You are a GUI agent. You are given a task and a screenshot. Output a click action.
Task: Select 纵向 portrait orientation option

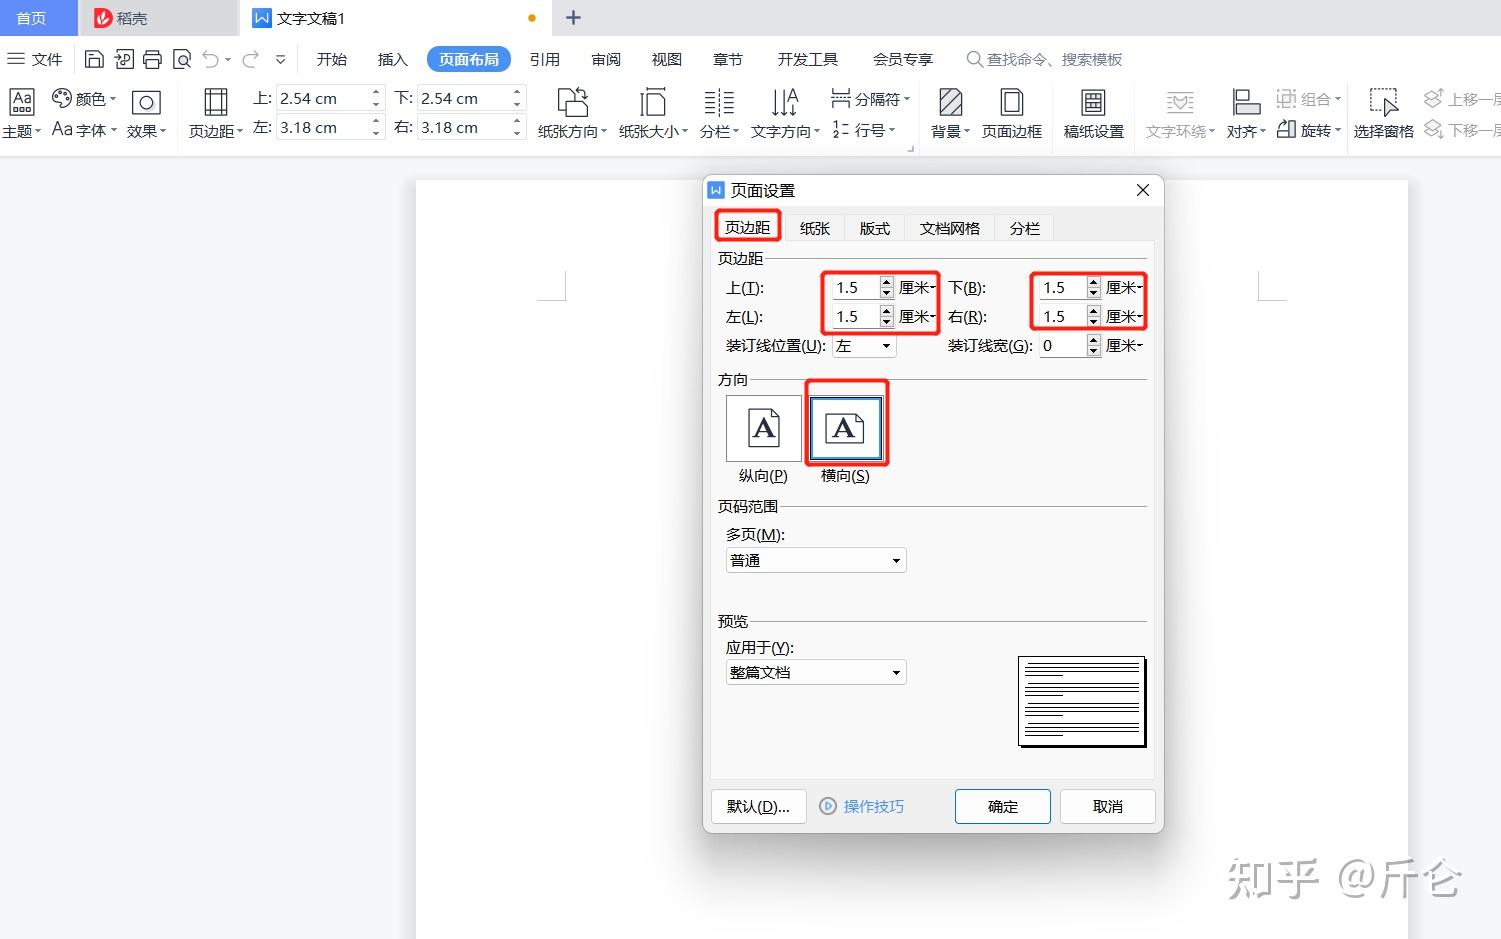pyautogui.click(x=761, y=427)
